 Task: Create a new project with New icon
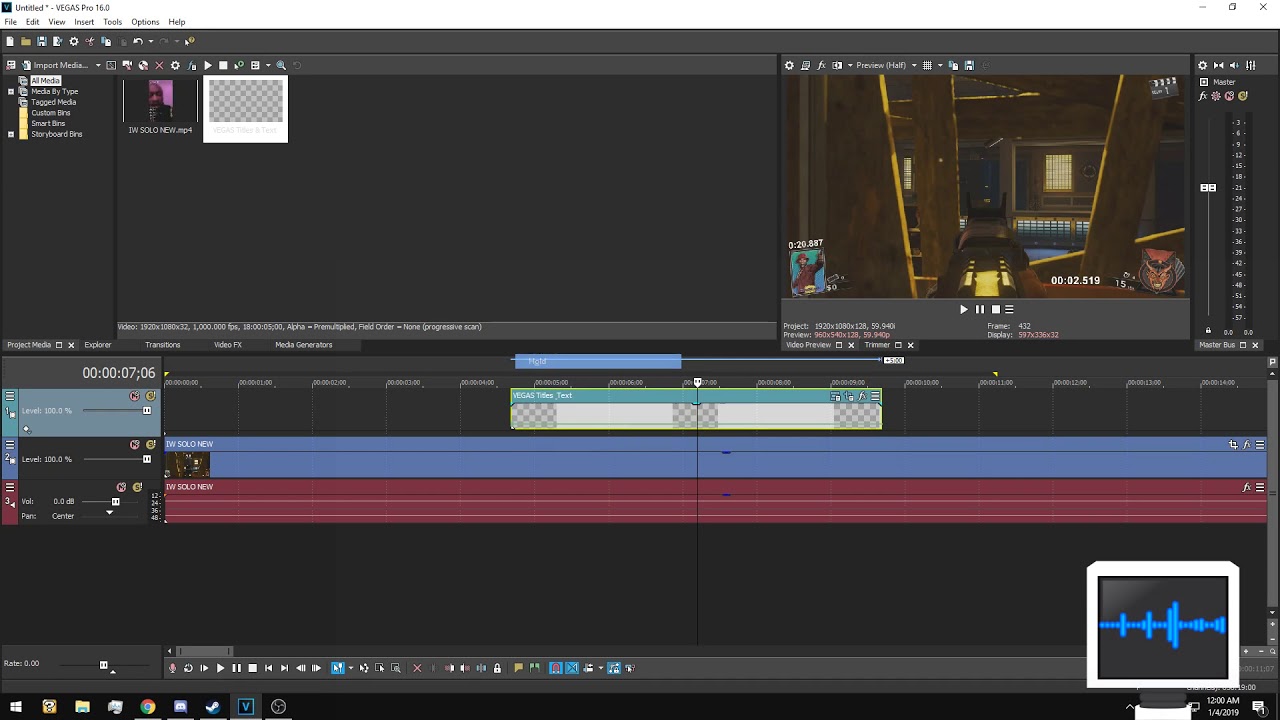click(10, 41)
